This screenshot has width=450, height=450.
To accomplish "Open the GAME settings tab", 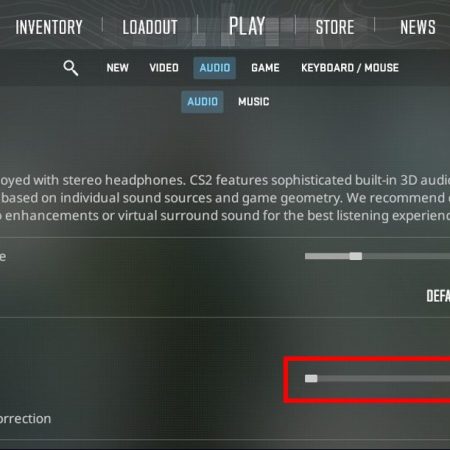I will click(265, 68).
